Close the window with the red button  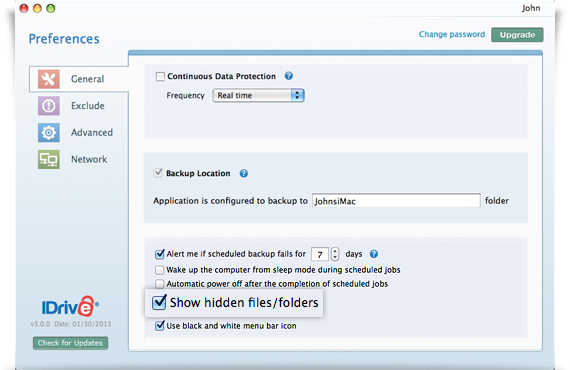pyautogui.click(x=24, y=8)
